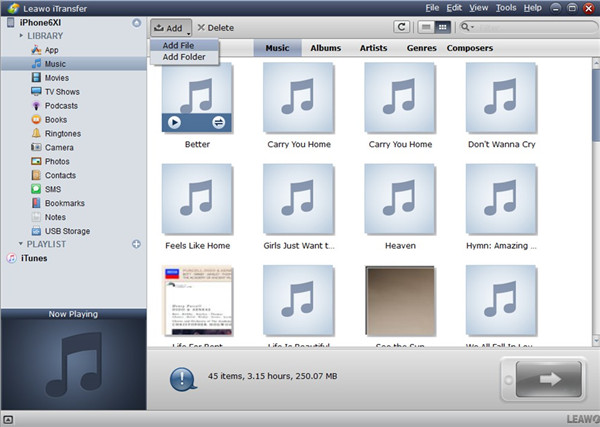Viewport: 600px width, 427px height.
Task: Eject iPhone6XI using the eject icon
Action: click(x=136, y=21)
